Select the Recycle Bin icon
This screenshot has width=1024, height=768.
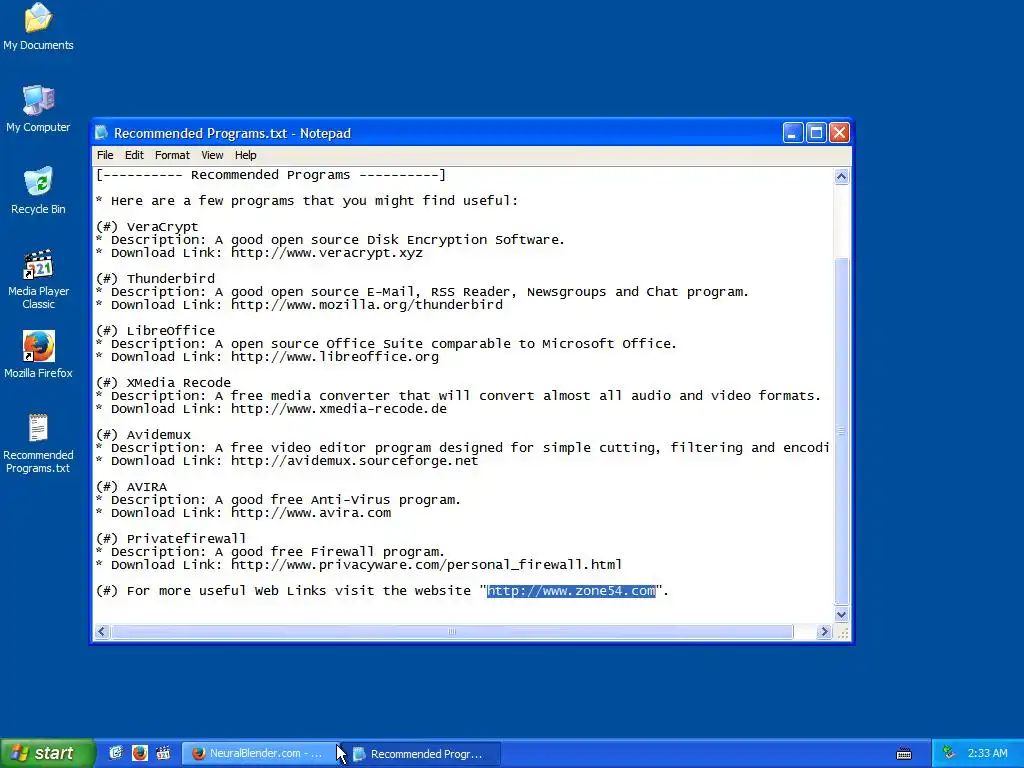pos(38,191)
